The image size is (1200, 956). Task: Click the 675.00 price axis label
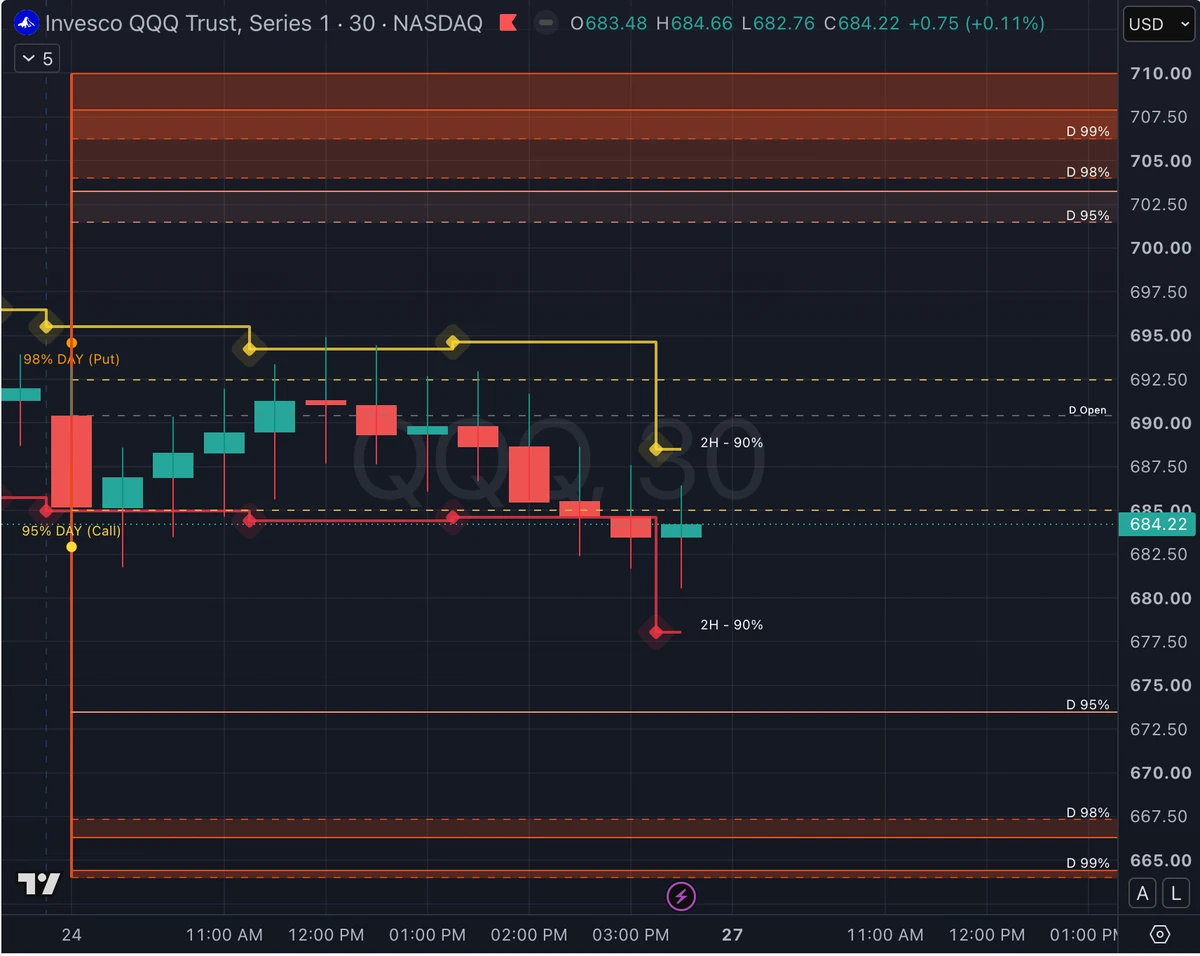(x=1160, y=685)
